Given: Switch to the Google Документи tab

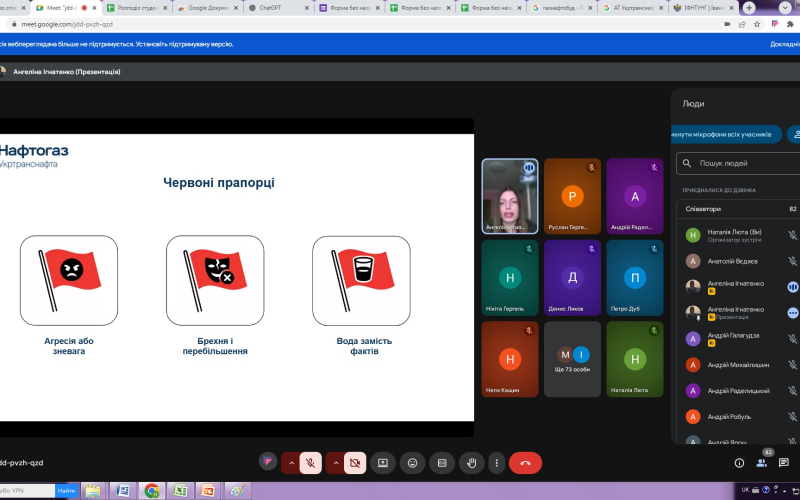Looking at the screenshot, I should coord(207,8).
